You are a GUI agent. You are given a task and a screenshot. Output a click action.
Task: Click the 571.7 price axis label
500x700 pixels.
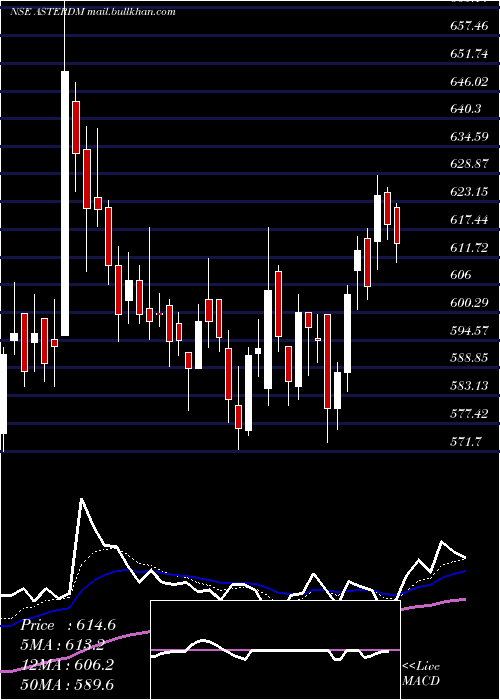(466, 442)
